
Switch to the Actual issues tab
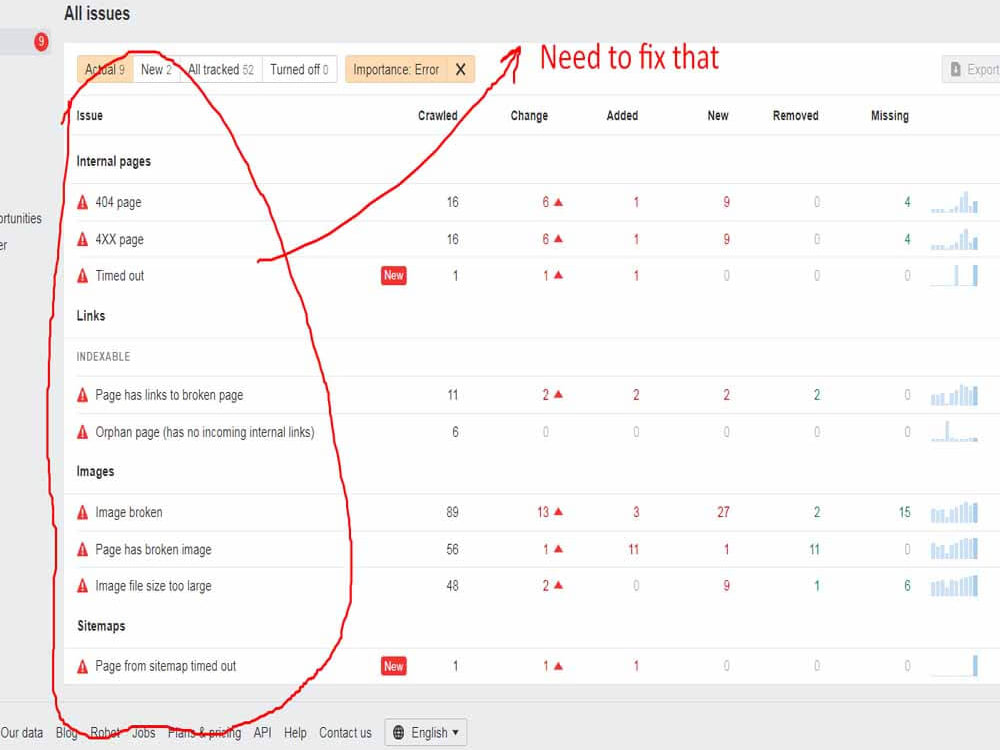(105, 70)
